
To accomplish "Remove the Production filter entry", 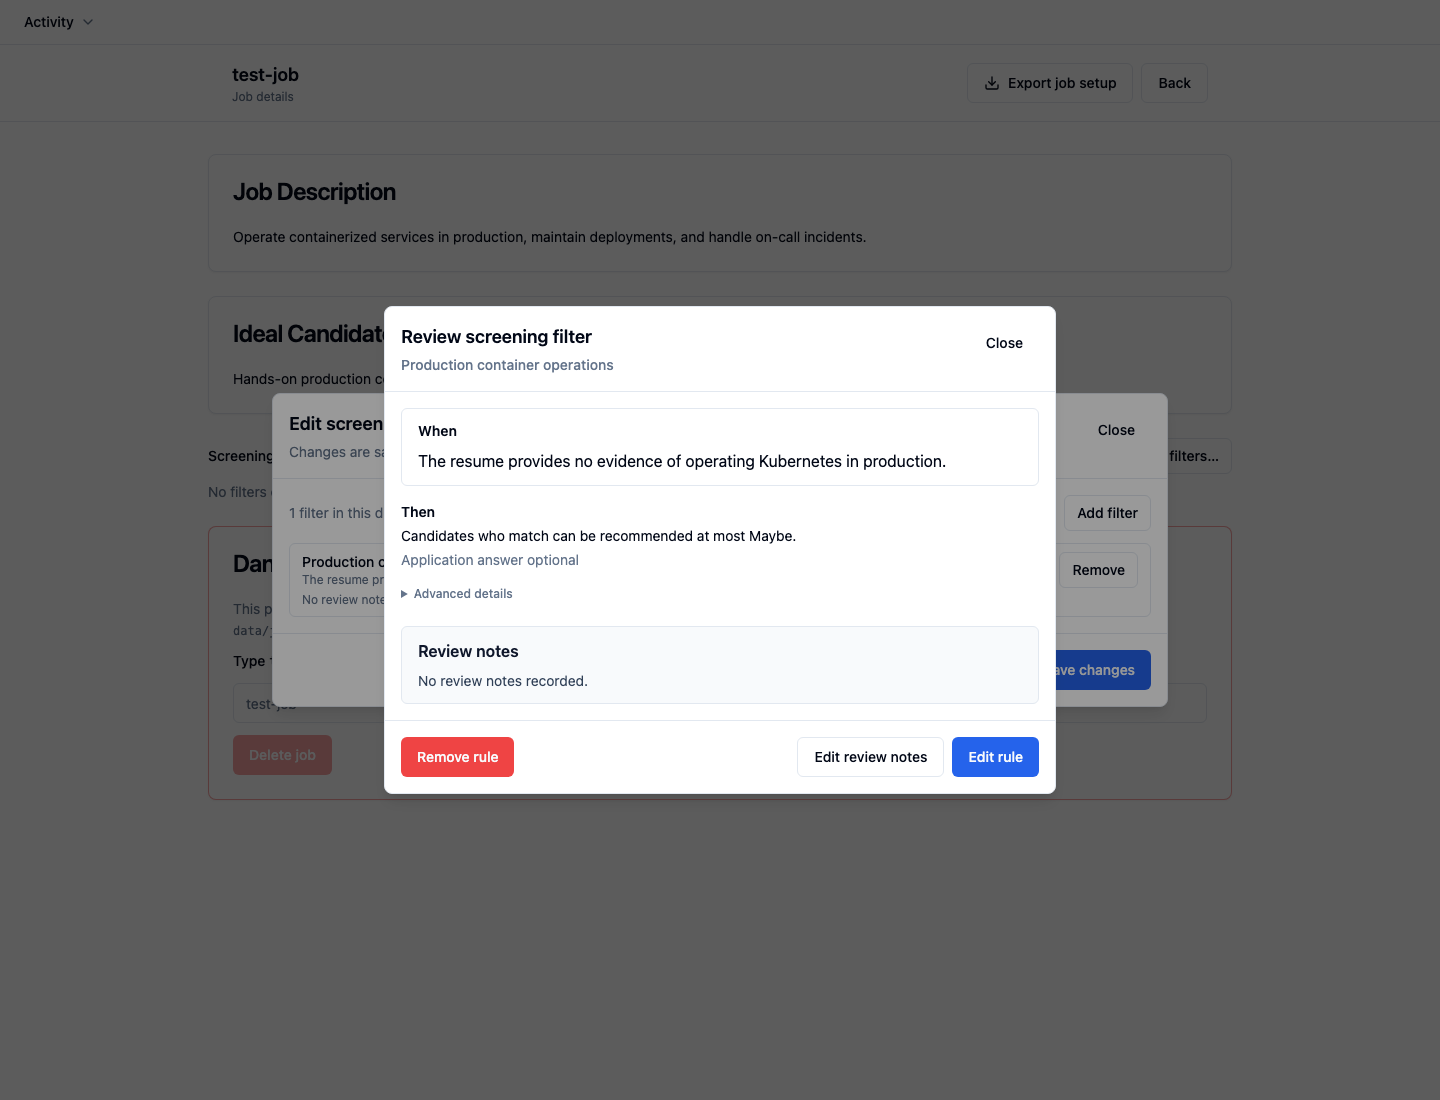I will click(1098, 570).
